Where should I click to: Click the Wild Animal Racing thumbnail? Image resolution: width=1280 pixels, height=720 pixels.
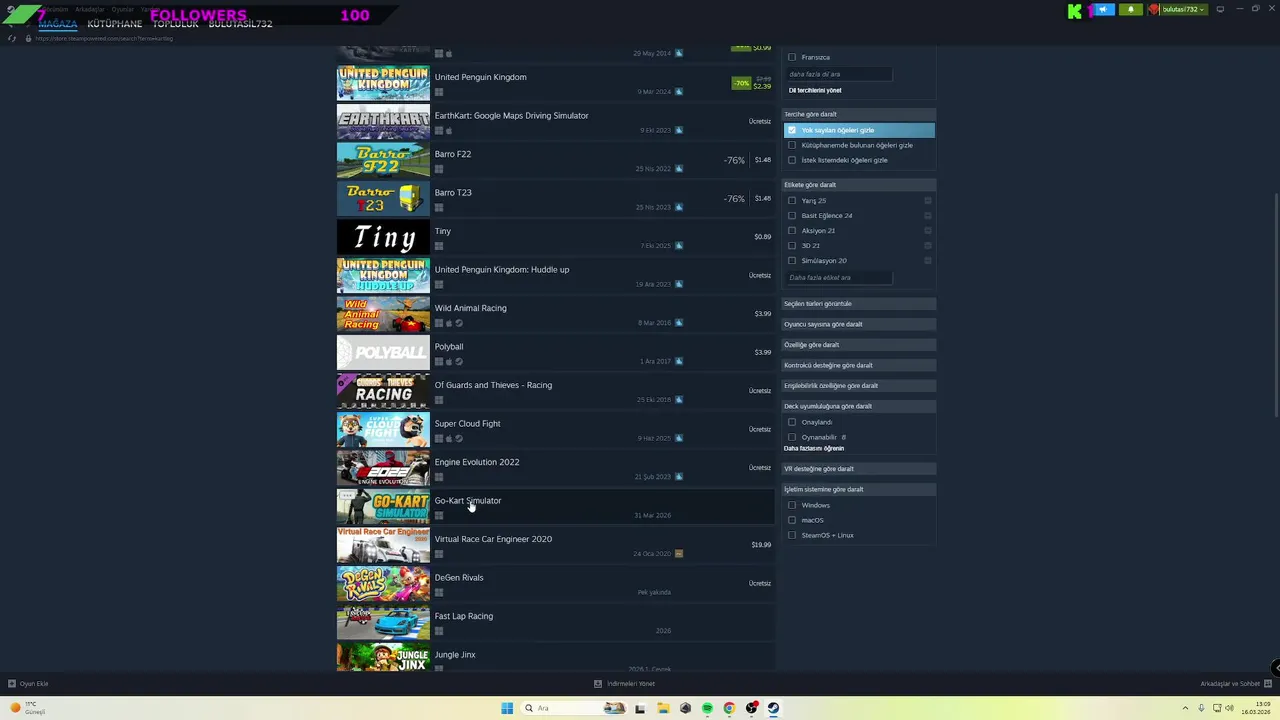pyautogui.click(x=383, y=314)
